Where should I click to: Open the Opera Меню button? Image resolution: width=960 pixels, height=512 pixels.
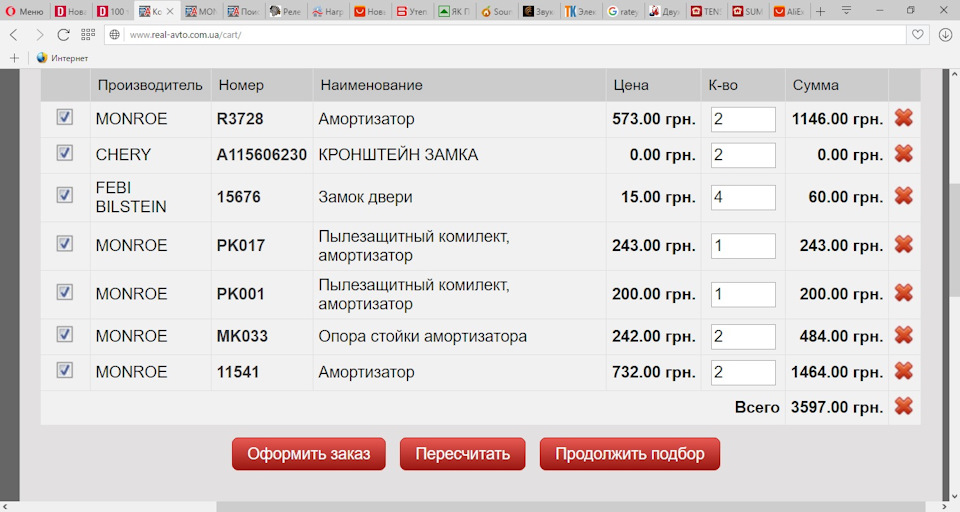click(x=24, y=11)
